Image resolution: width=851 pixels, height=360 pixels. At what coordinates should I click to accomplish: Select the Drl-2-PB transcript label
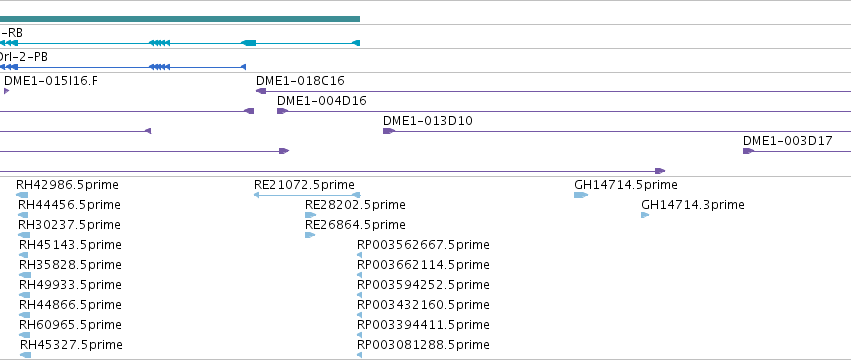pos(24,56)
